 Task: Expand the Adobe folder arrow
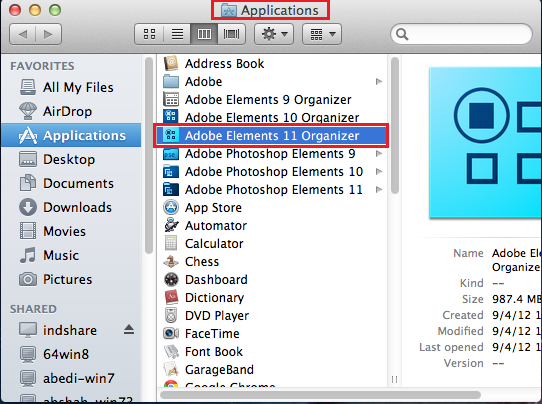tap(379, 82)
